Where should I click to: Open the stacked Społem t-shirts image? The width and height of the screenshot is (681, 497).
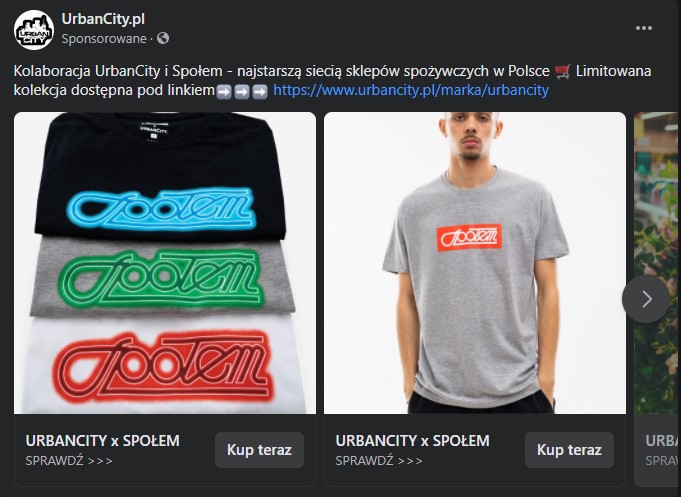point(165,263)
